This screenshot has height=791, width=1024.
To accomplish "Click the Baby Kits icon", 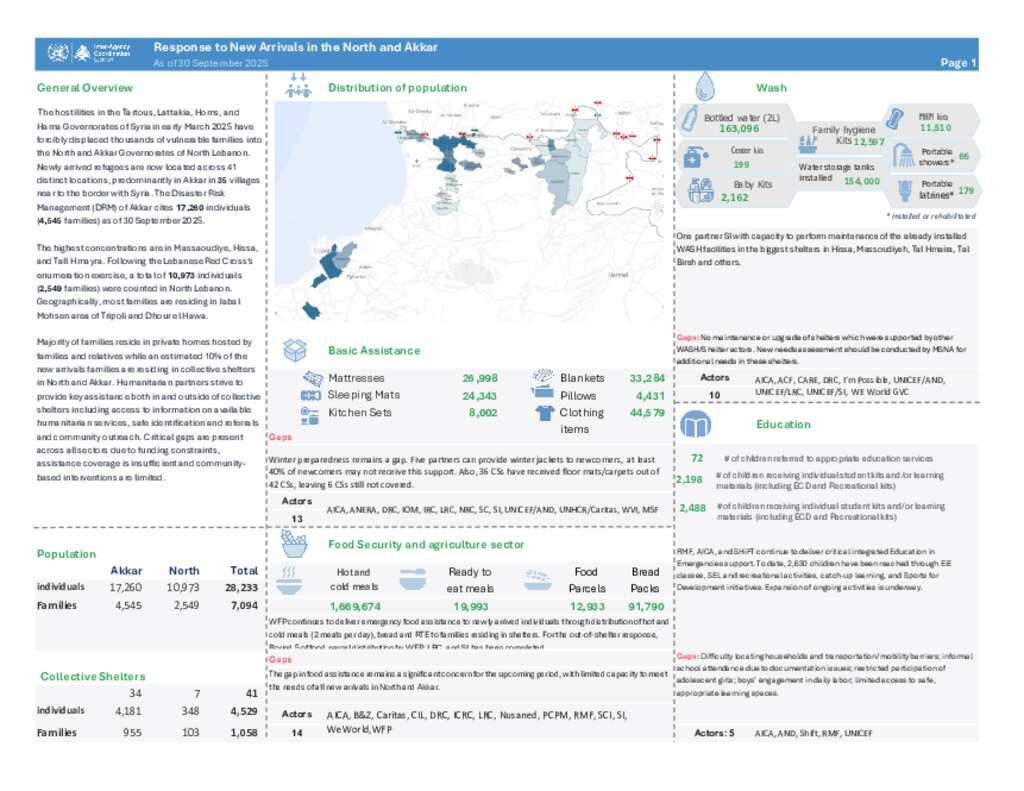I will [700, 190].
